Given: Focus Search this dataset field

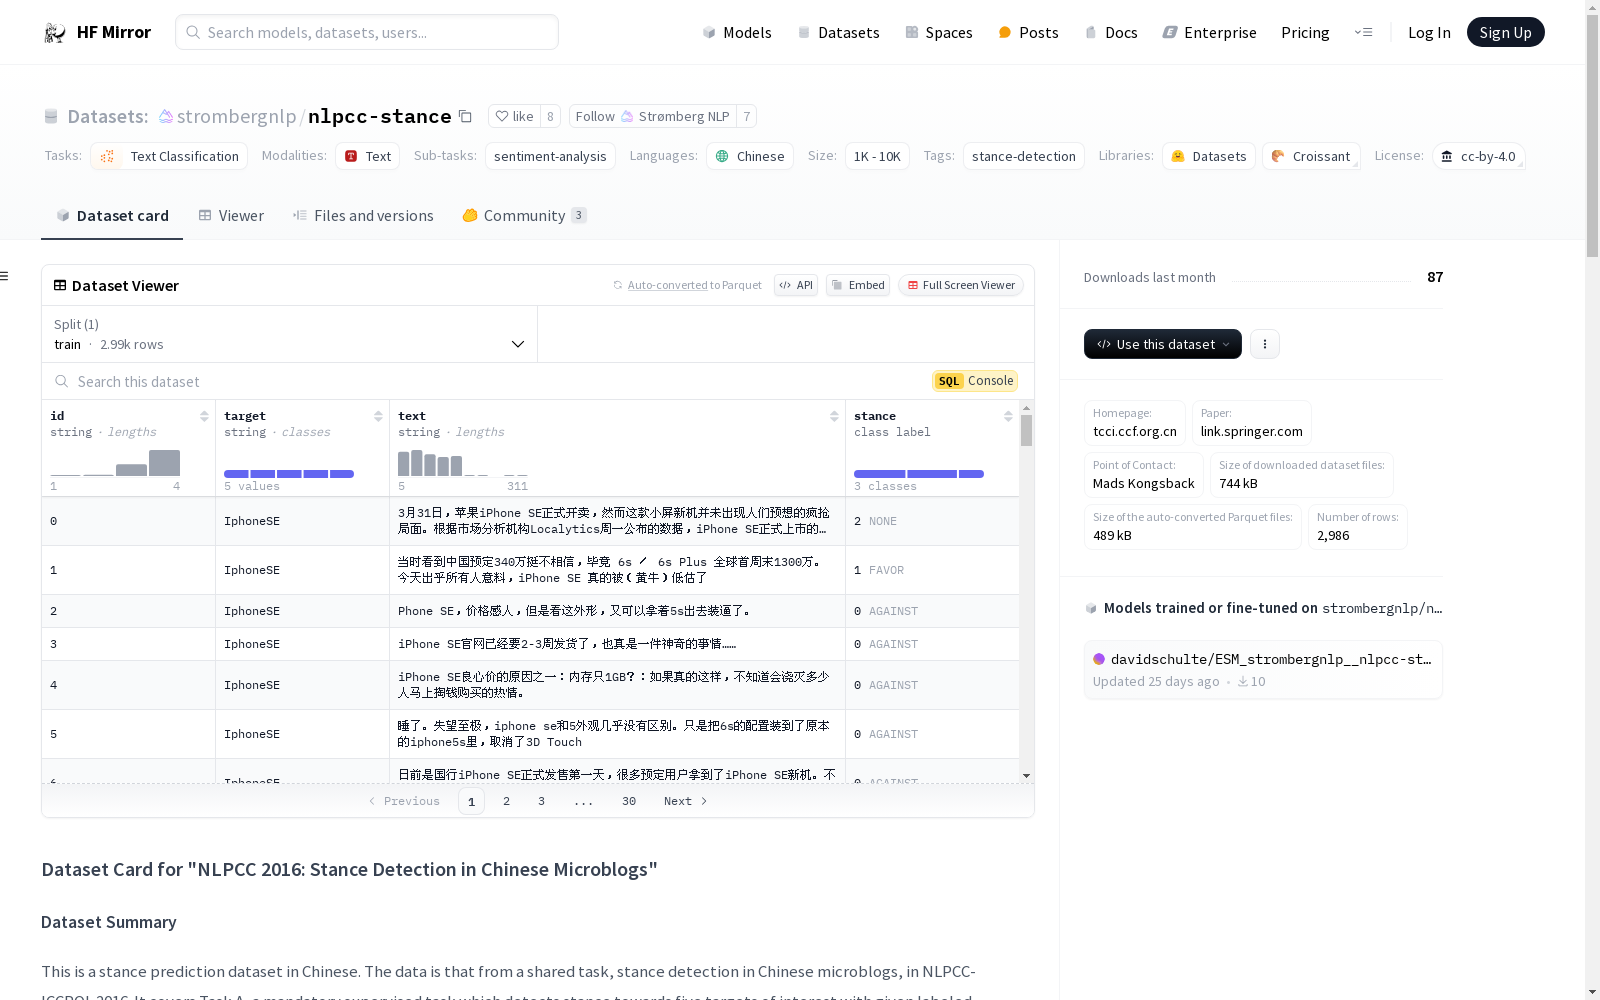Looking at the screenshot, I should [x=480, y=381].
